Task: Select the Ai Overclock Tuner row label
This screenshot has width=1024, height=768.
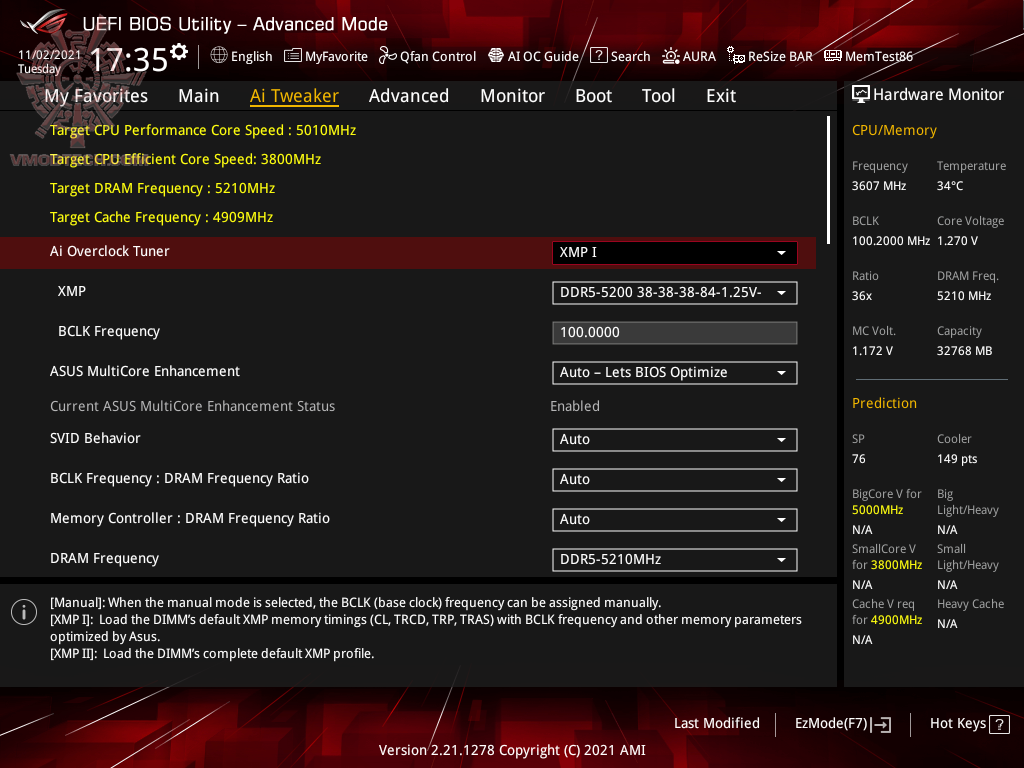Action: click(110, 251)
